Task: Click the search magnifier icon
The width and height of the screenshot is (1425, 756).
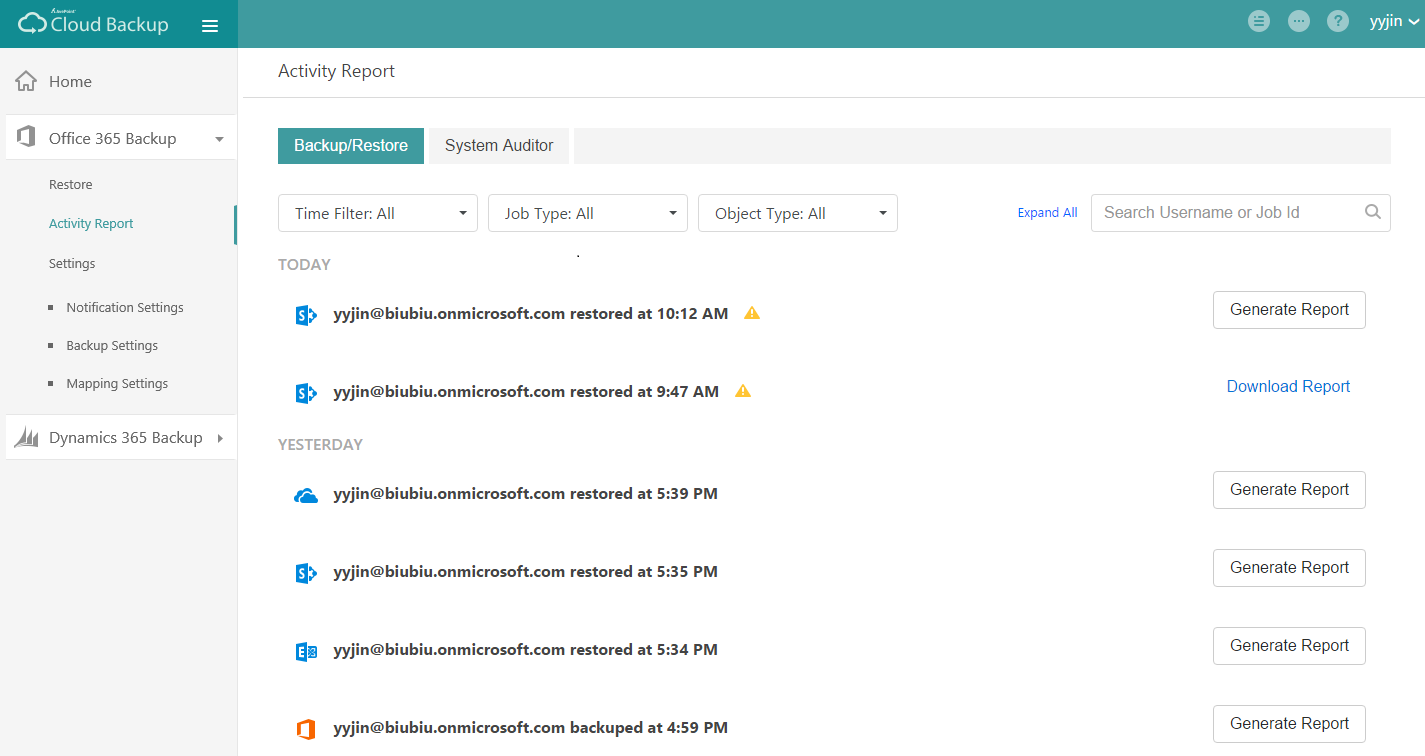Action: tap(1371, 212)
